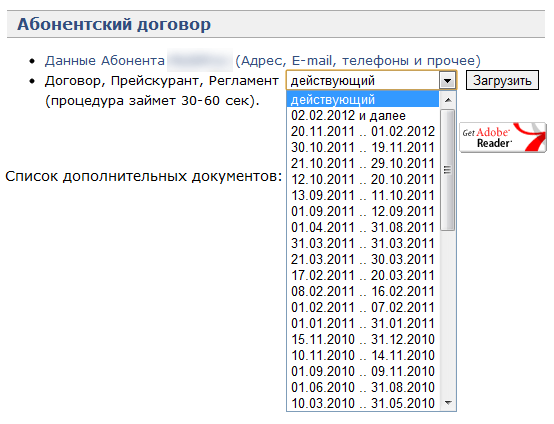This screenshot has width=554, height=424.
Task: Select period 21.03.2011 .. 30.03.2011
Action: 363,259
